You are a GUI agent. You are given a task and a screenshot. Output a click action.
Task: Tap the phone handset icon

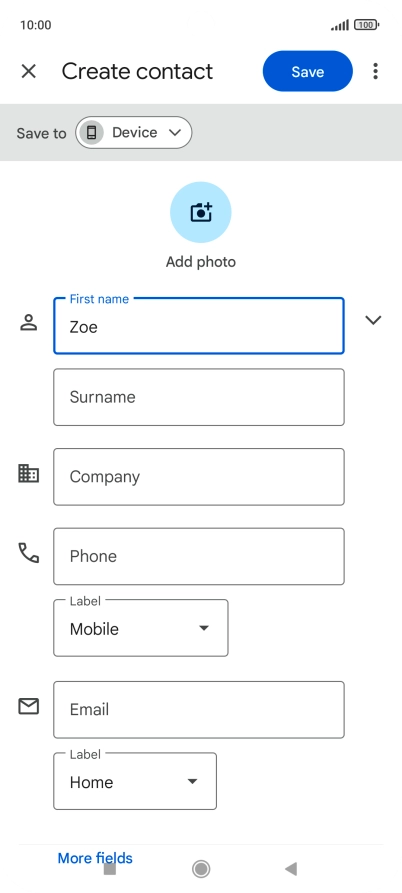(x=28, y=553)
